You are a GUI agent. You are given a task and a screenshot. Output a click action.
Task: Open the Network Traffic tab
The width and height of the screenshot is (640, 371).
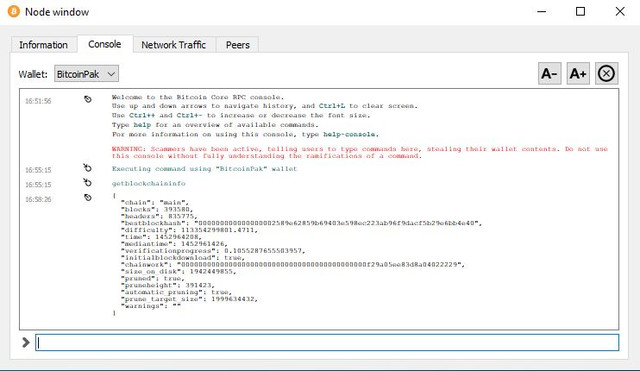tap(173, 45)
